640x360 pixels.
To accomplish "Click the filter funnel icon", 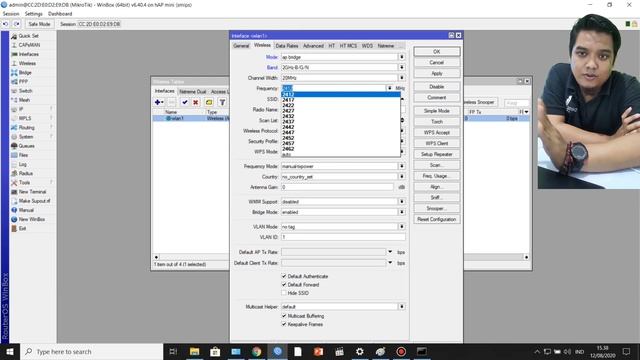I will (x=222, y=102).
